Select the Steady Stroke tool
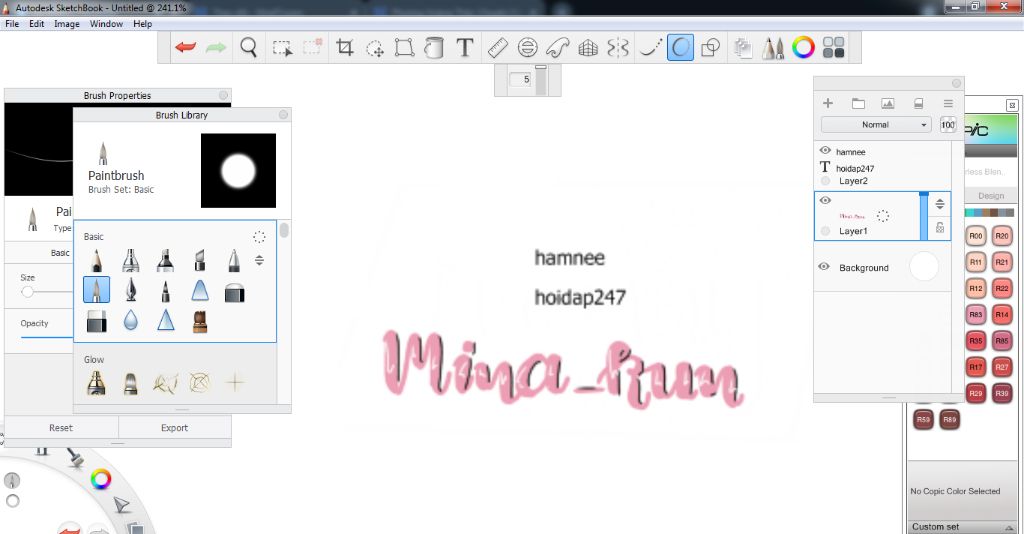Viewport: 1024px width, 534px height. pos(650,48)
